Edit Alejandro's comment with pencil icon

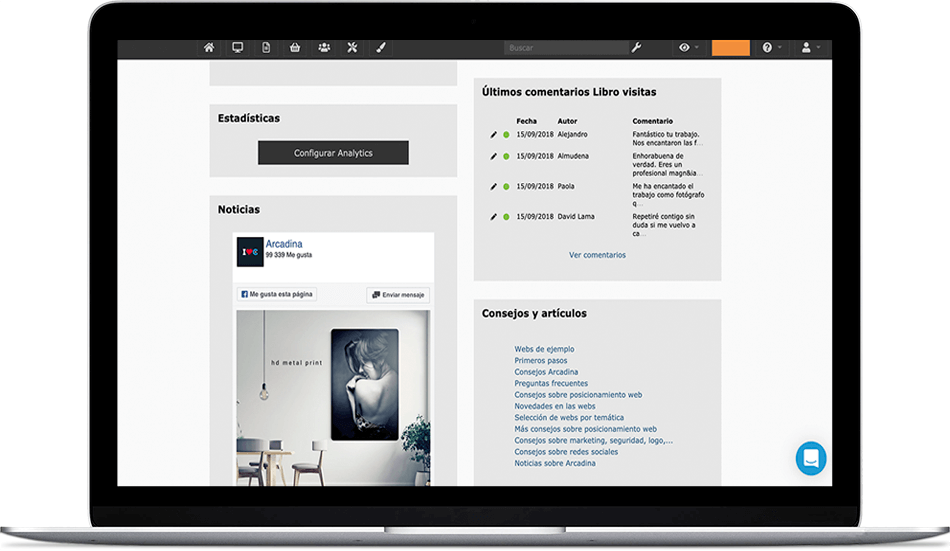(493, 135)
